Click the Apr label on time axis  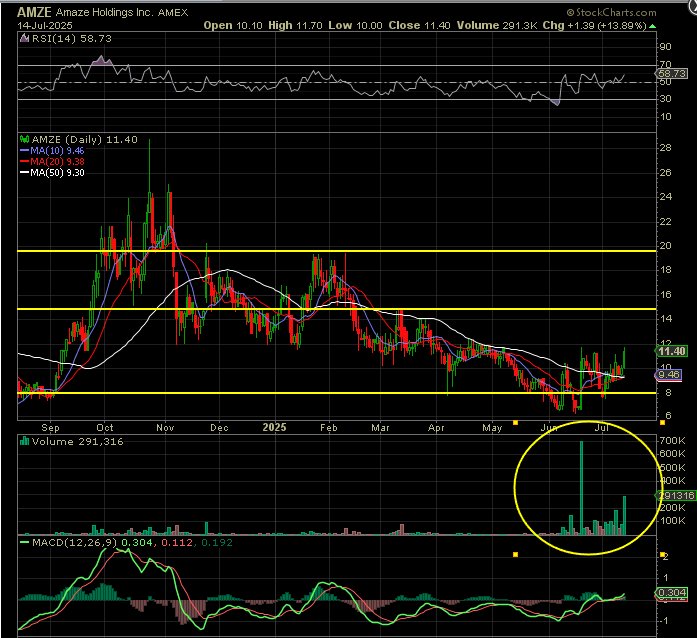click(436, 428)
